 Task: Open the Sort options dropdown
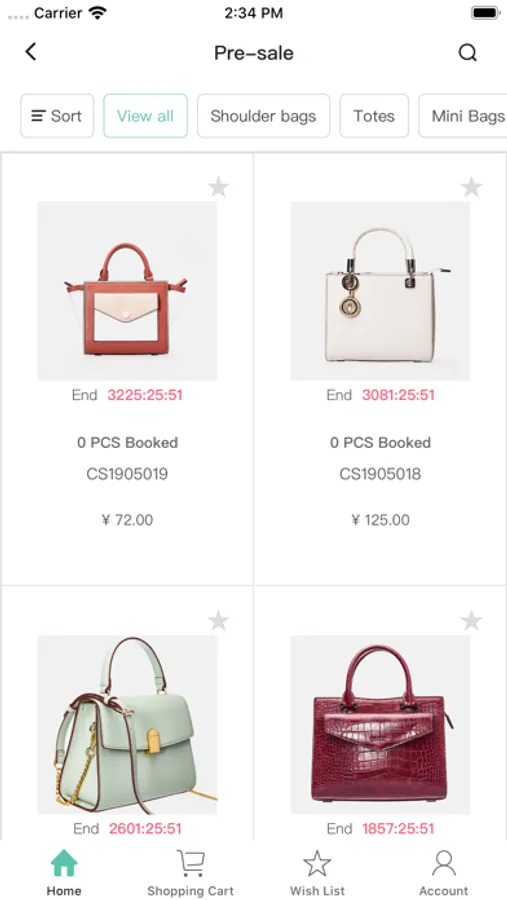(57, 116)
